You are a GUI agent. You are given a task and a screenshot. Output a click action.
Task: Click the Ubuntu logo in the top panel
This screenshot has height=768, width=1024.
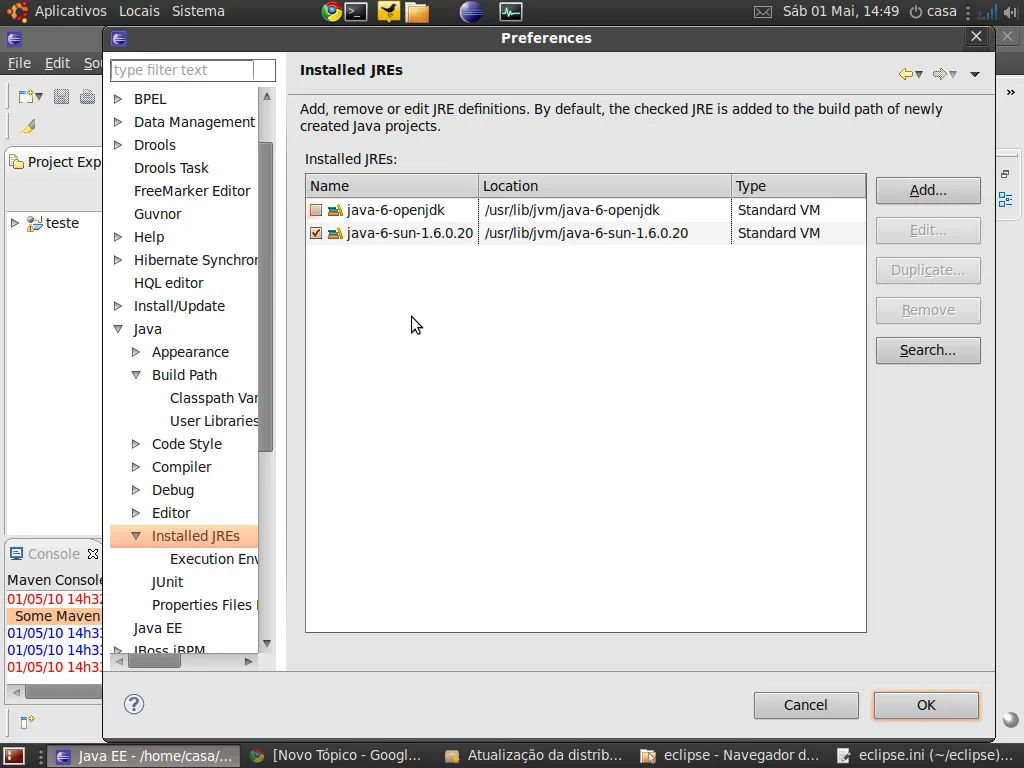click(17, 11)
